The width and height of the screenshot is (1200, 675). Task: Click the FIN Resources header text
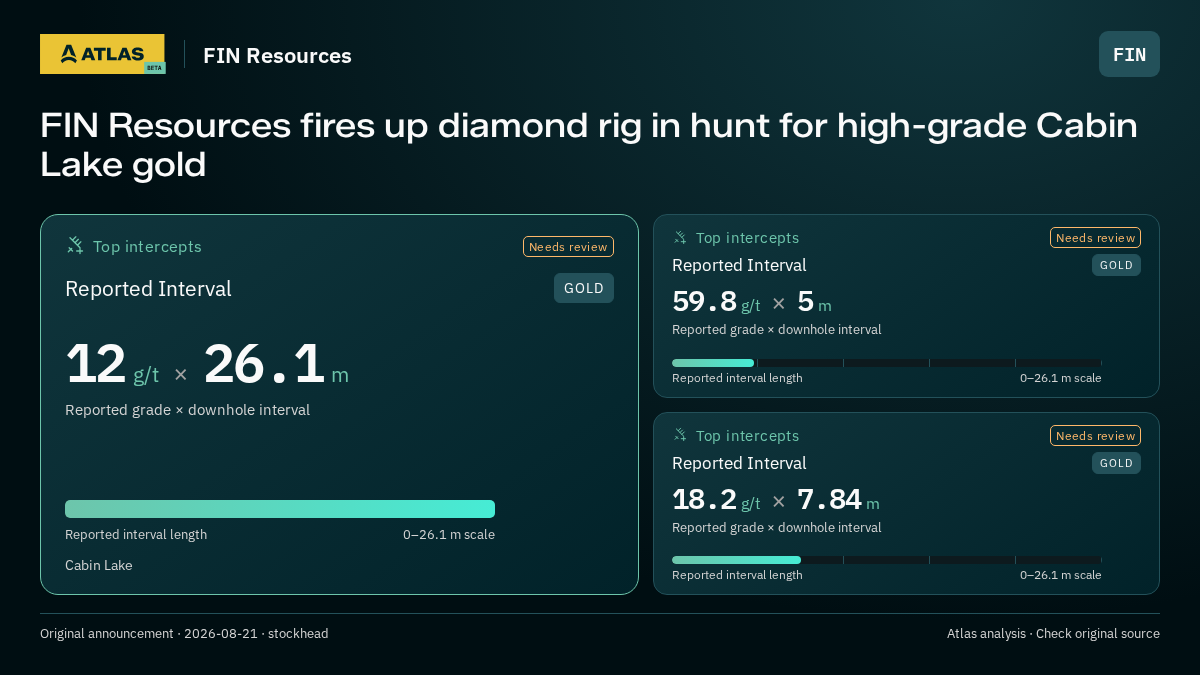(277, 56)
